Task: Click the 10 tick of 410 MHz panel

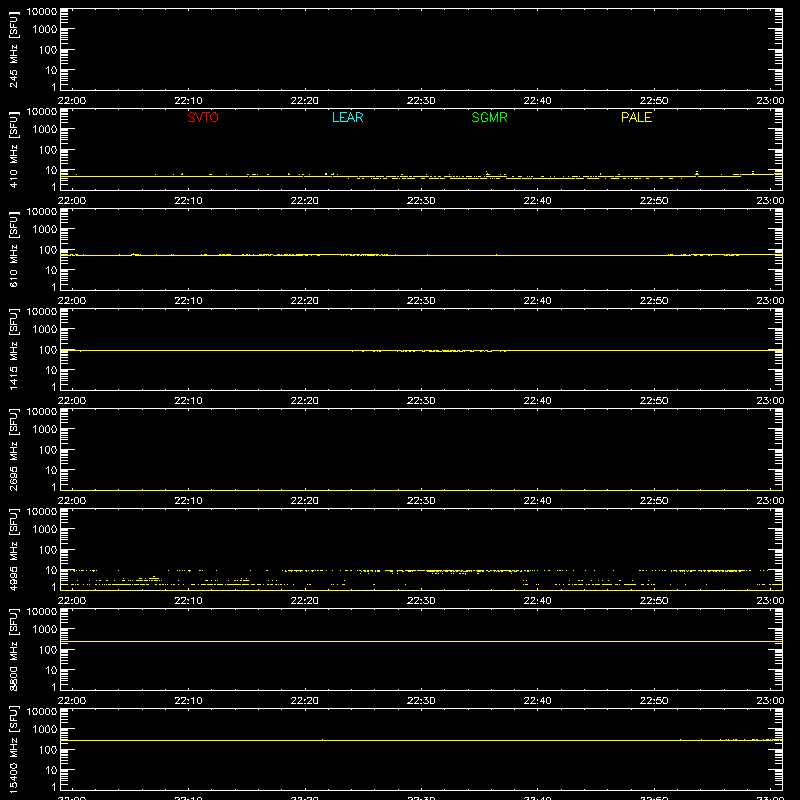Action: point(51,170)
